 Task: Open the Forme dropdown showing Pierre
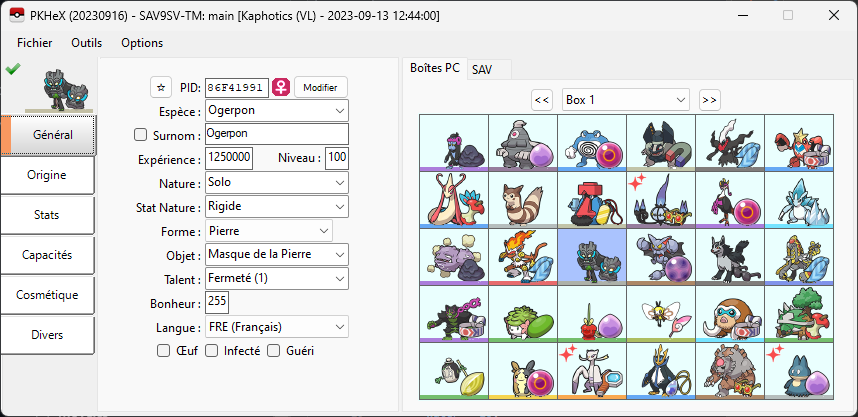pos(269,230)
